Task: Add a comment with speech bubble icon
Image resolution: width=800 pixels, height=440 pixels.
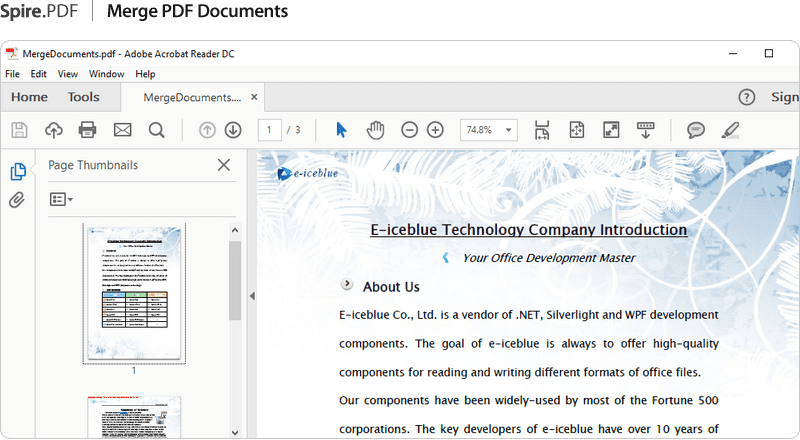Action: (695, 130)
